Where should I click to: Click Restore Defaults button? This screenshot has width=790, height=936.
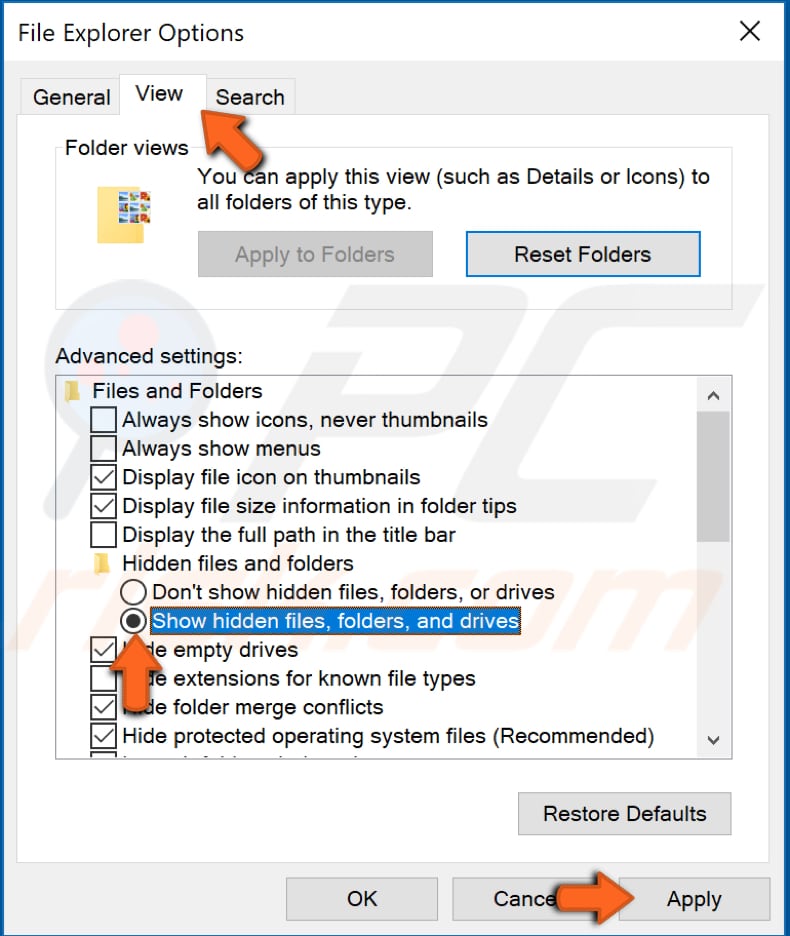[624, 813]
